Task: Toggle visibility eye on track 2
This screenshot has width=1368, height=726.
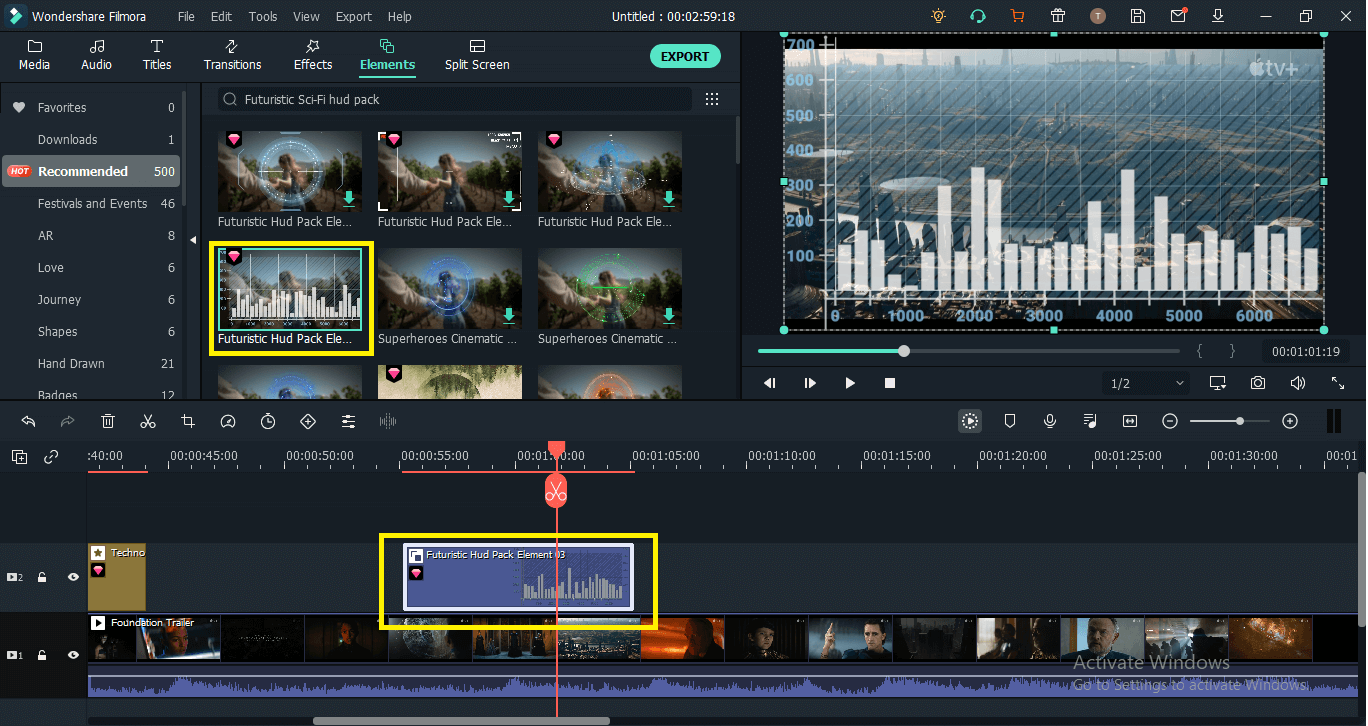Action: pos(73,577)
